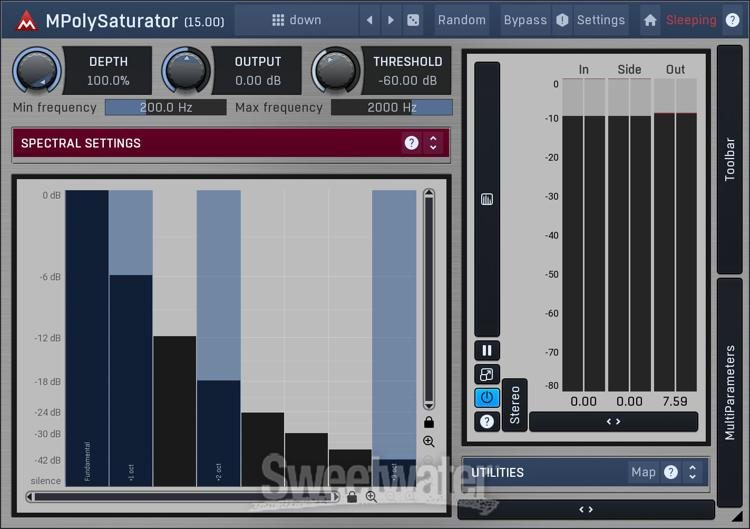Open the Settings menu
The width and height of the screenshot is (750, 529).
(601, 20)
